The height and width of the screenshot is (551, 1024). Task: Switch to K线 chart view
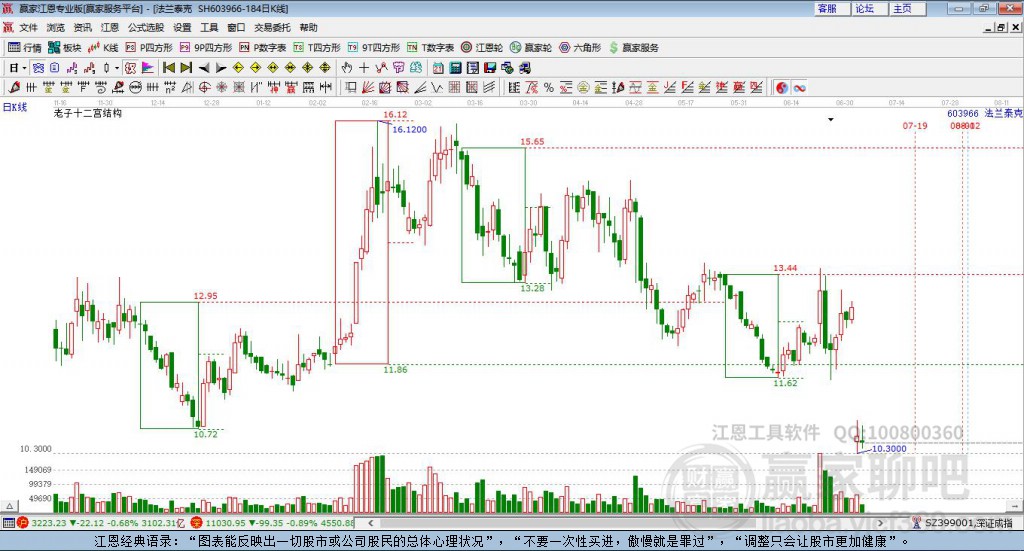[103, 48]
